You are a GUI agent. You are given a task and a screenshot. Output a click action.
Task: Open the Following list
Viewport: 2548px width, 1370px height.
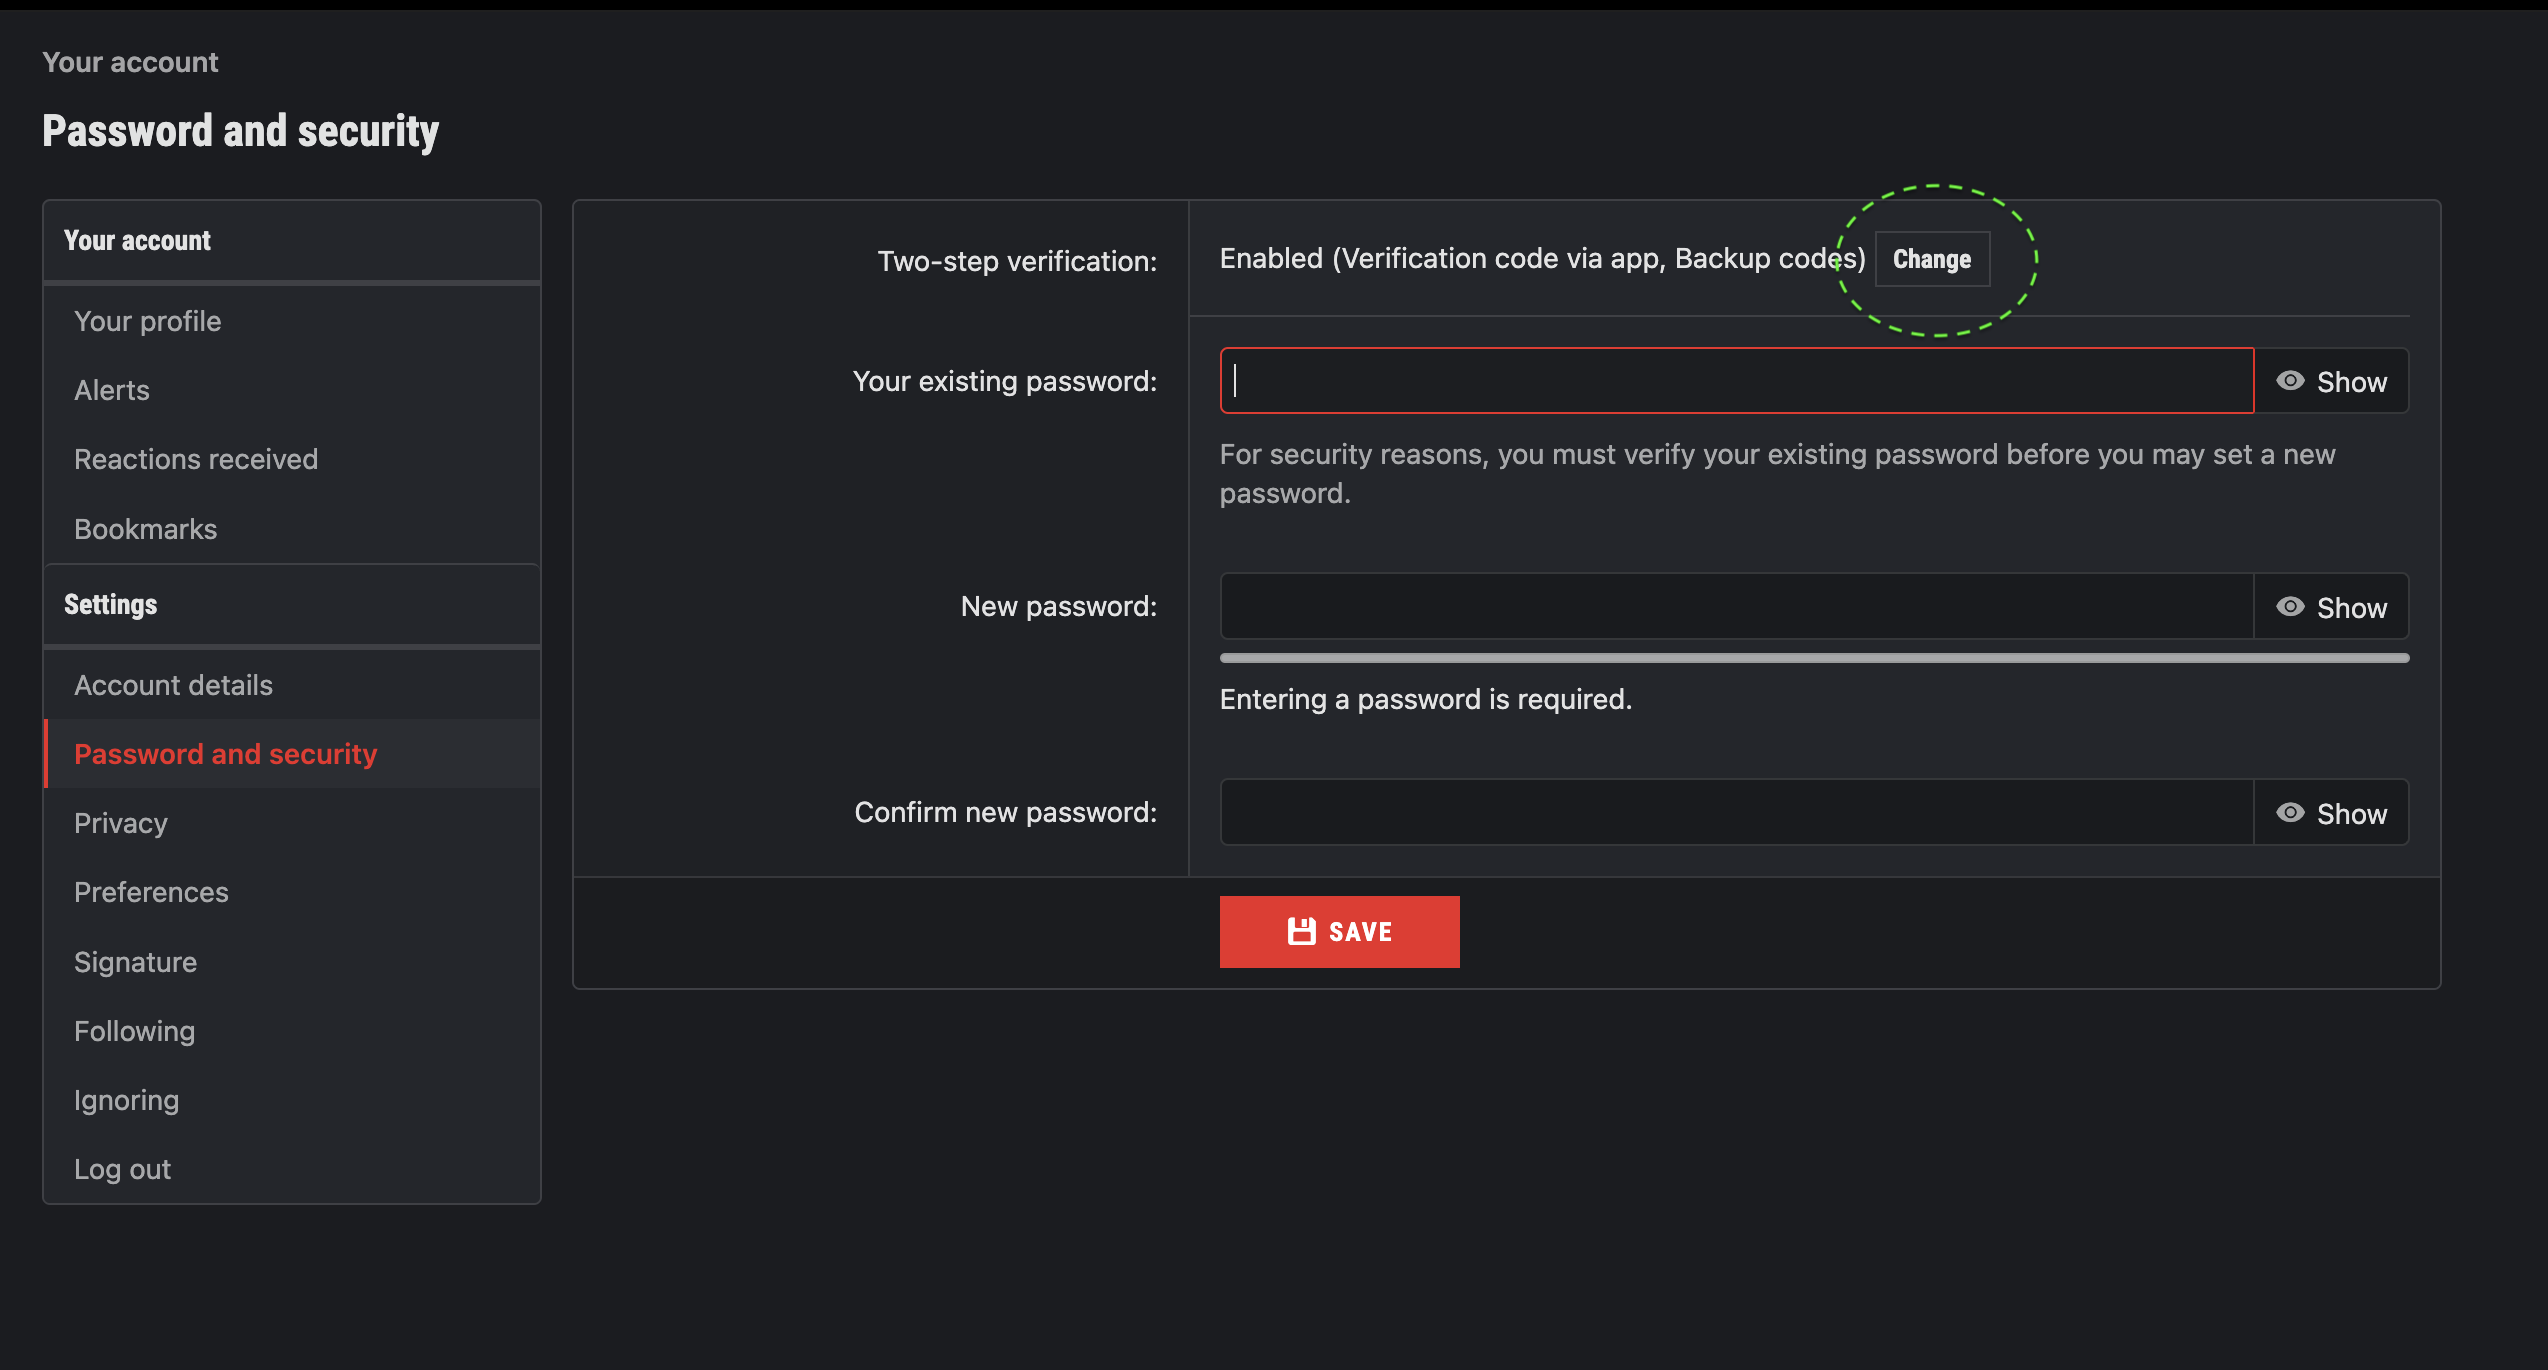click(x=292, y=1031)
